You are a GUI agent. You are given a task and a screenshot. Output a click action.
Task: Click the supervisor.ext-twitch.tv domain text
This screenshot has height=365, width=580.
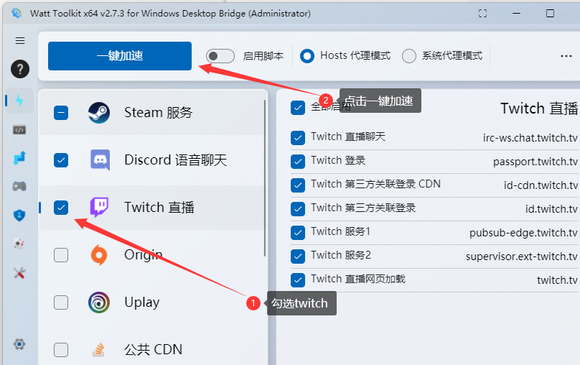(521, 256)
